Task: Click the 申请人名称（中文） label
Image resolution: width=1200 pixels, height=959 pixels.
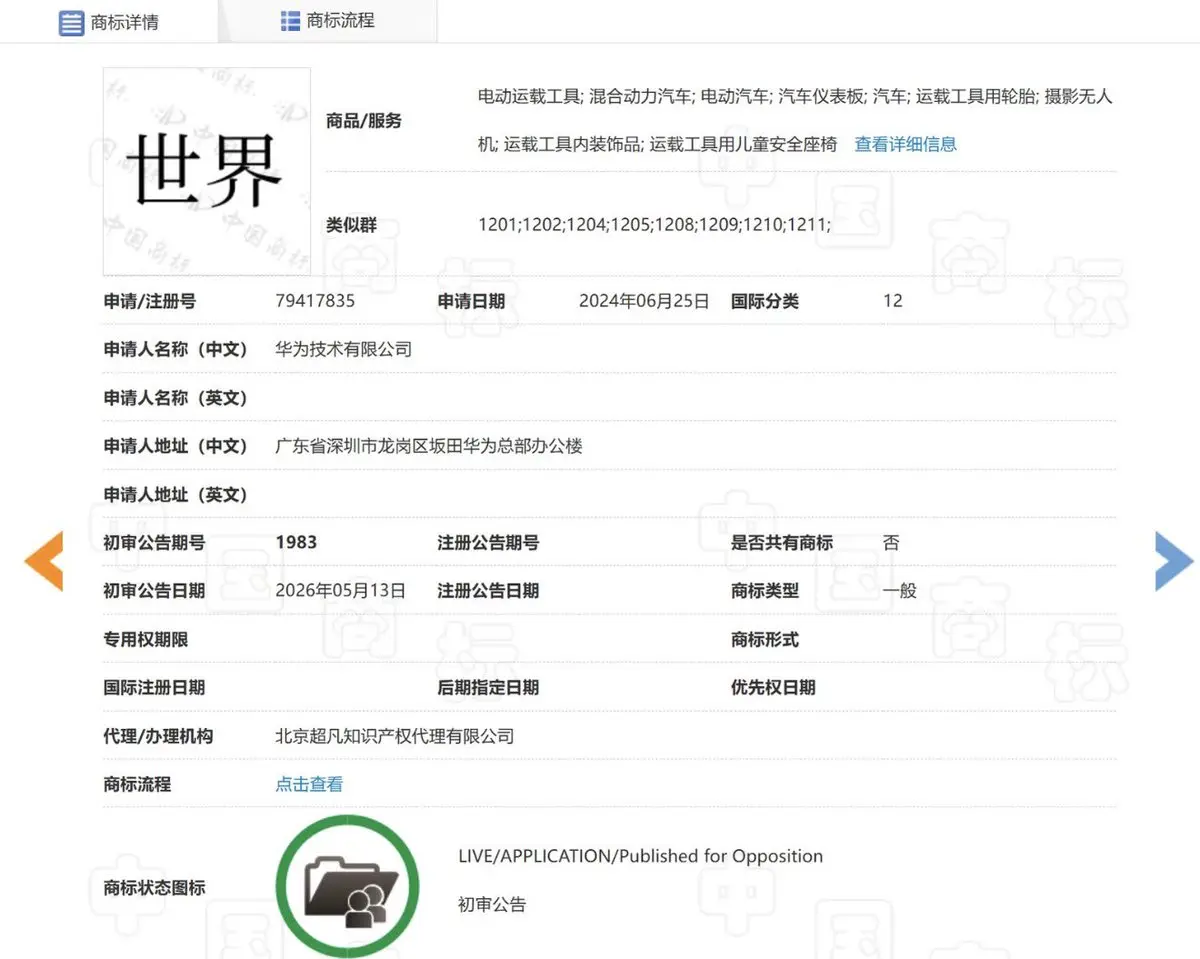Action: point(176,349)
